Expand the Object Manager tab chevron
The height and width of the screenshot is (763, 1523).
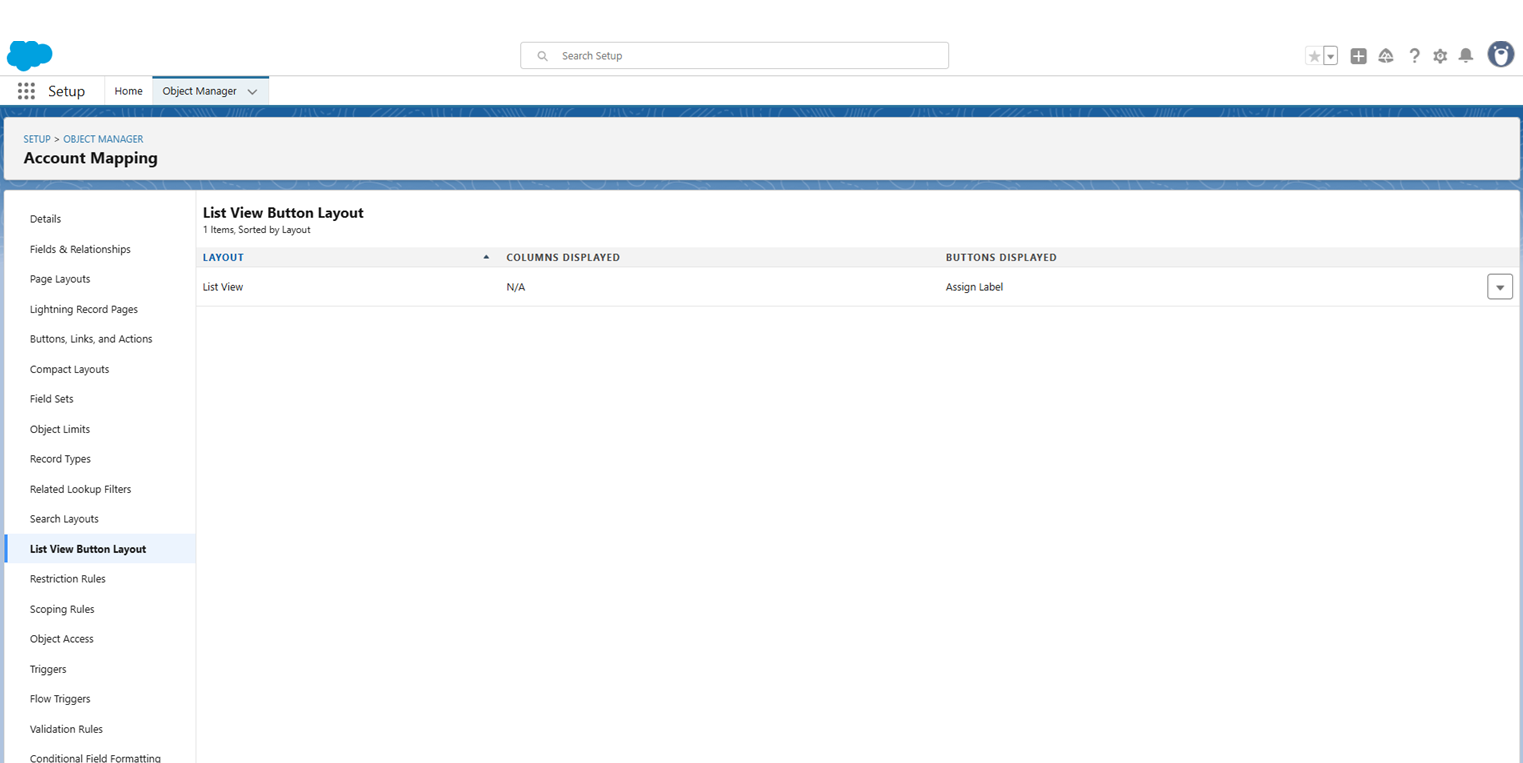pos(252,91)
